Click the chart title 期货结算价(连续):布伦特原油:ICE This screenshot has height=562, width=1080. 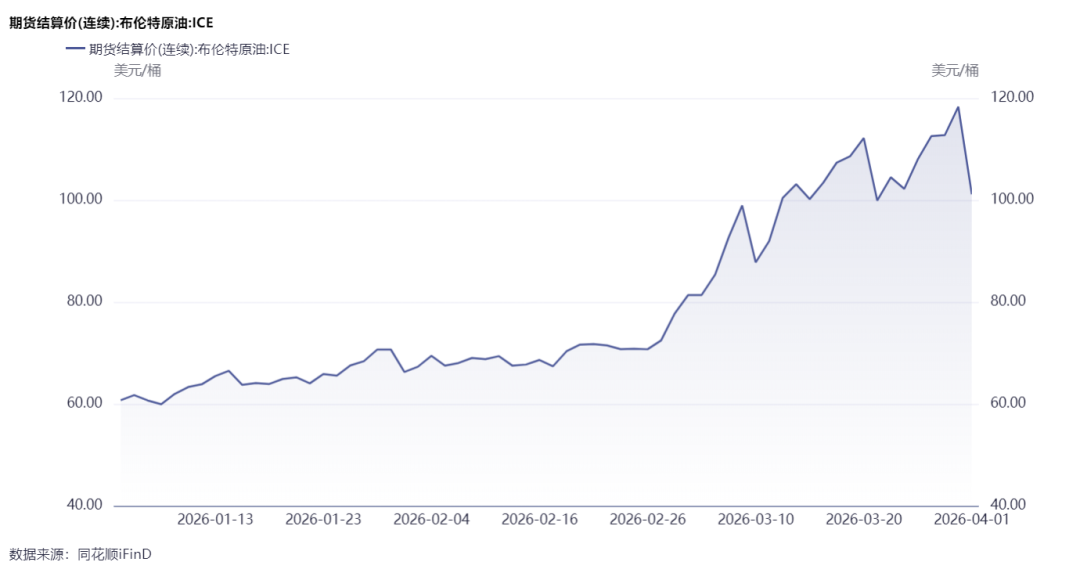click(x=111, y=23)
